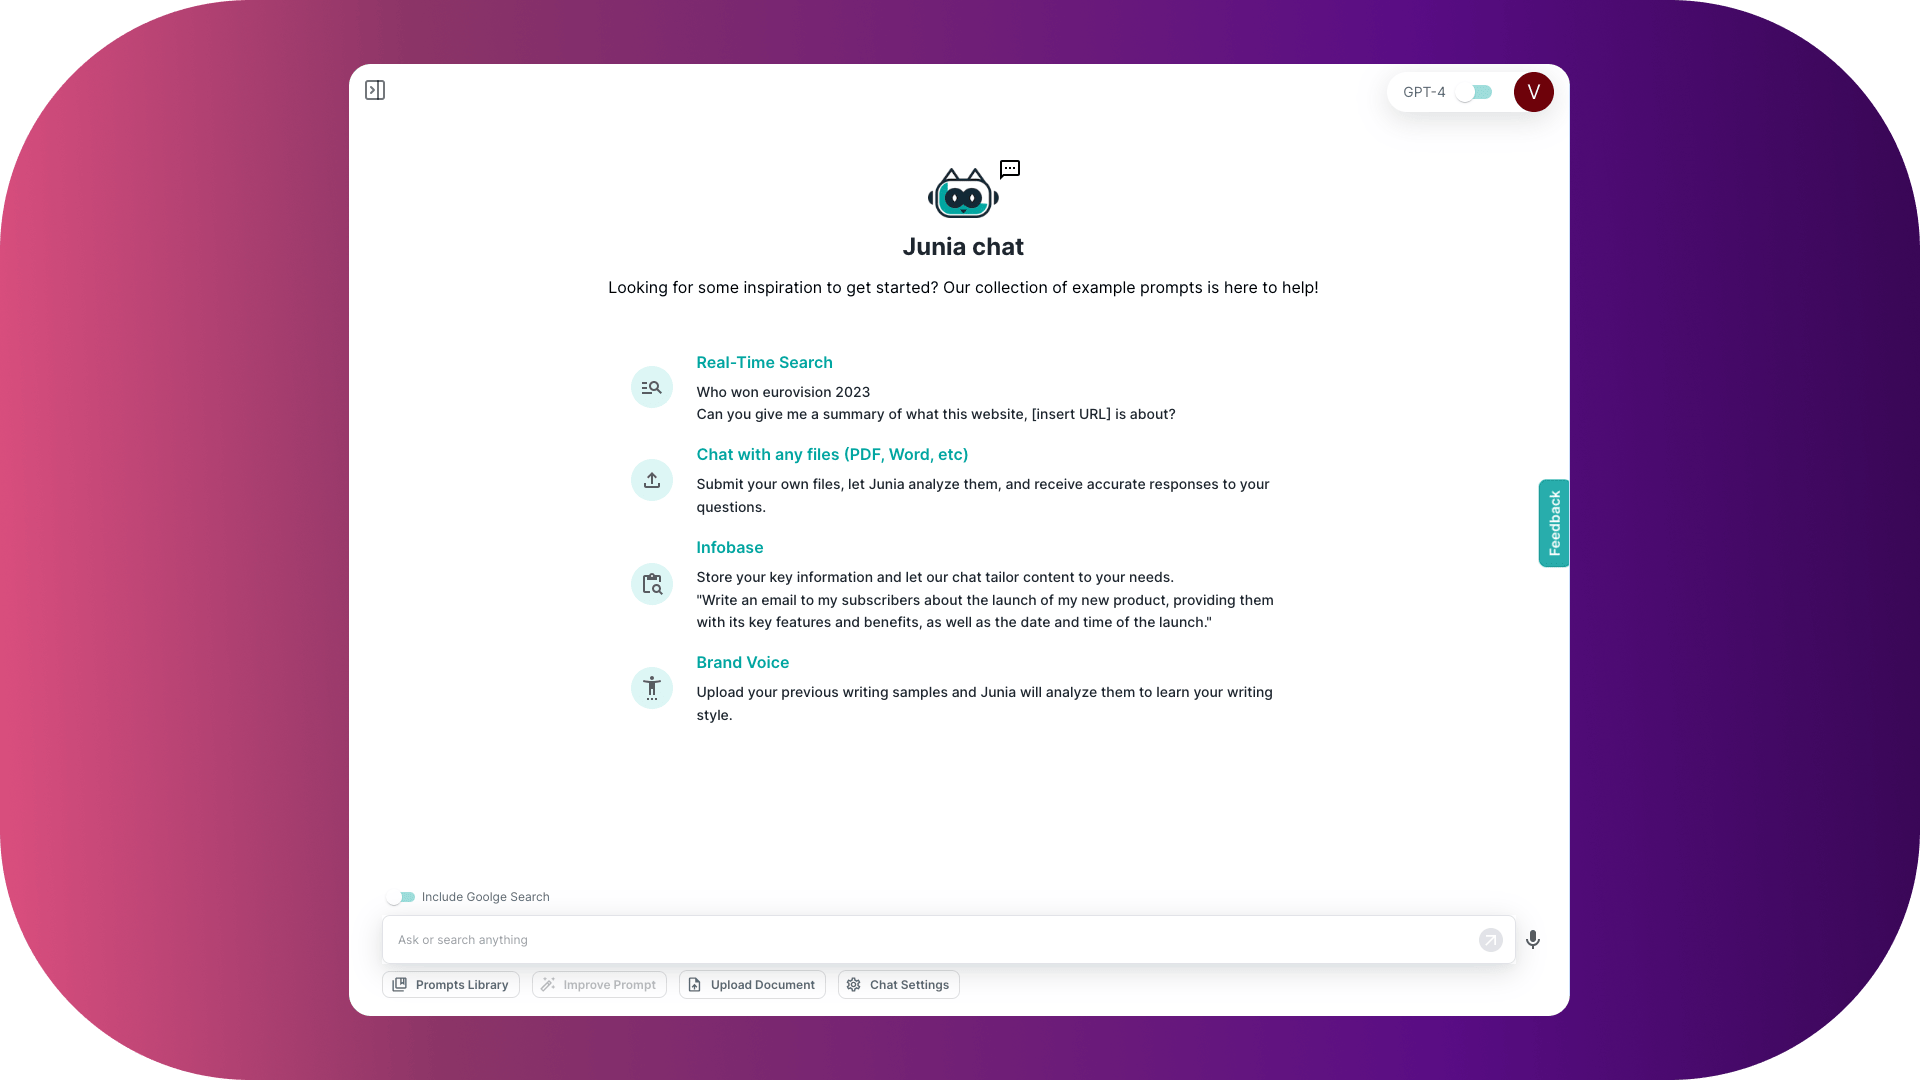Open the Real-Time Search heading
1920x1080 pixels.
(764, 363)
